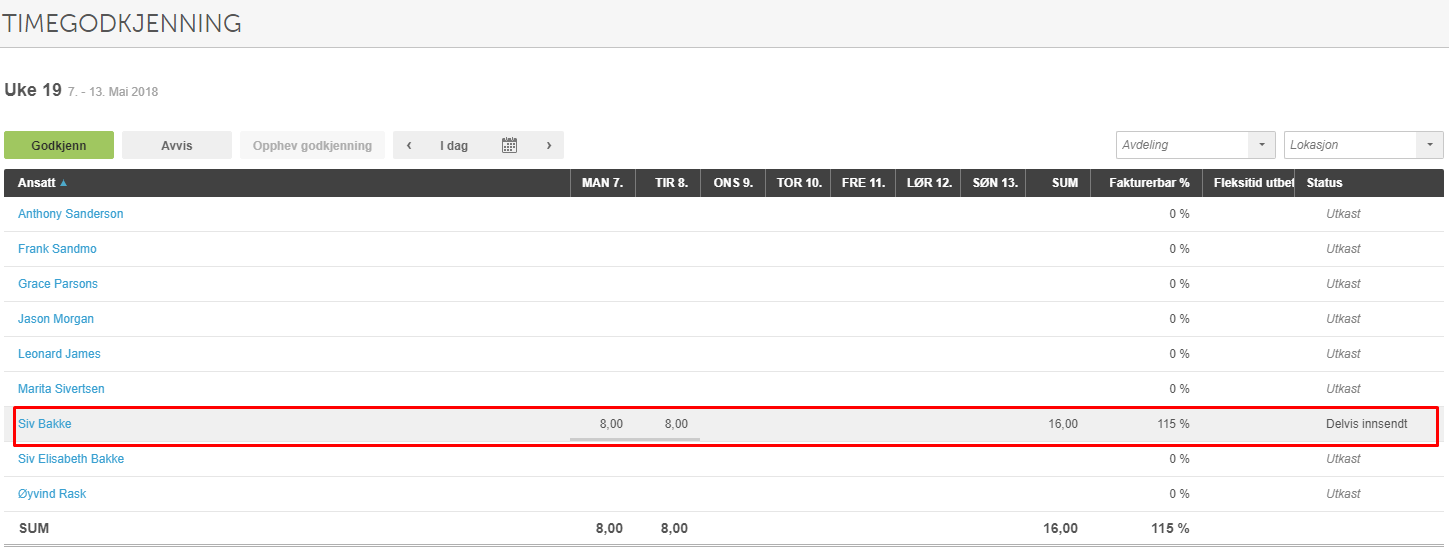This screenshot has width=1449, height=552.
Task: Click the Godkjenn button
Action: pos(59,145)
